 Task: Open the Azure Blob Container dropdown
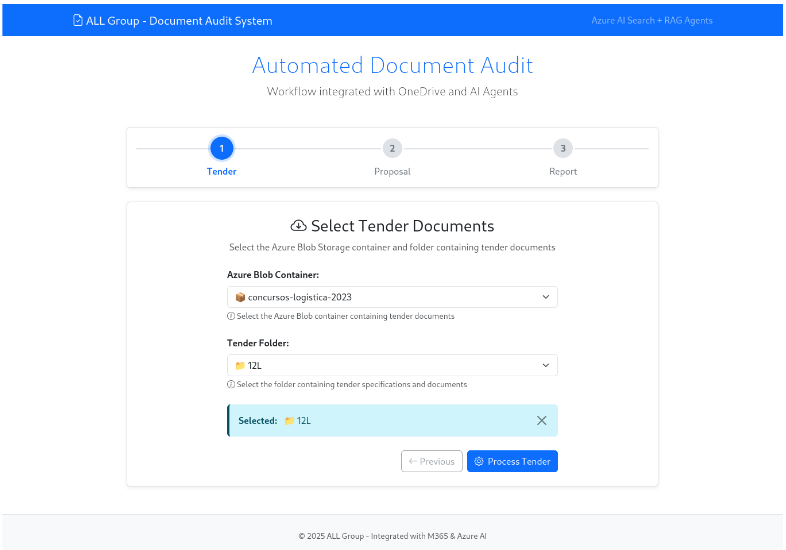pyautogui.click(x=392, y=297)
